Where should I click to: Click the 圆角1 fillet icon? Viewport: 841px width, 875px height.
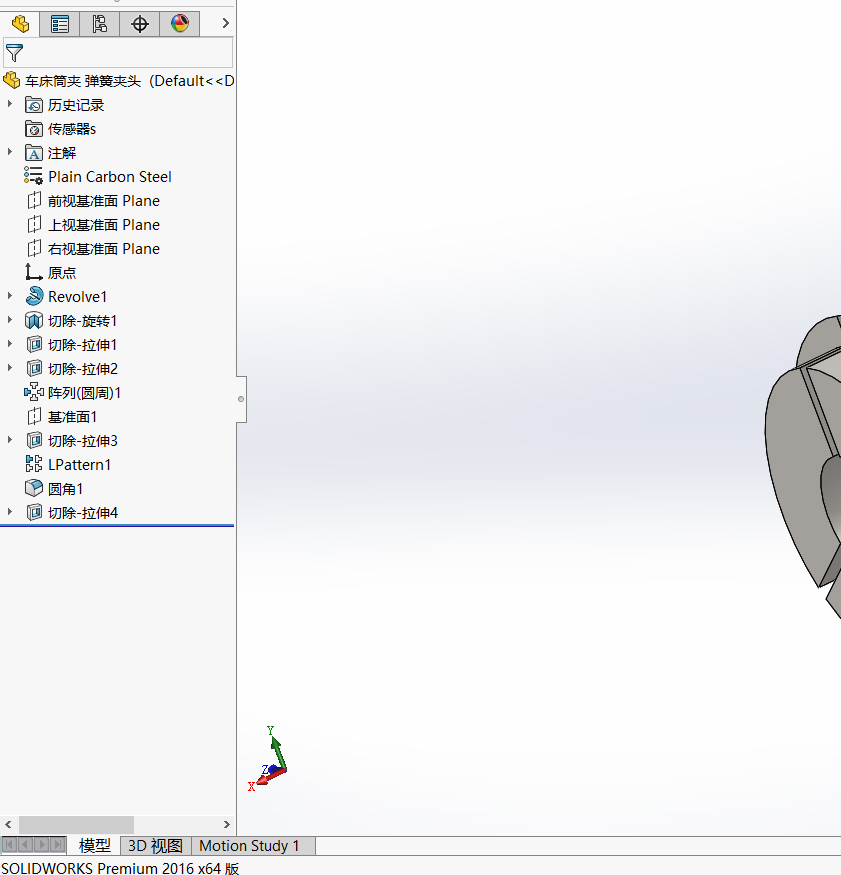tap(34, 488)
